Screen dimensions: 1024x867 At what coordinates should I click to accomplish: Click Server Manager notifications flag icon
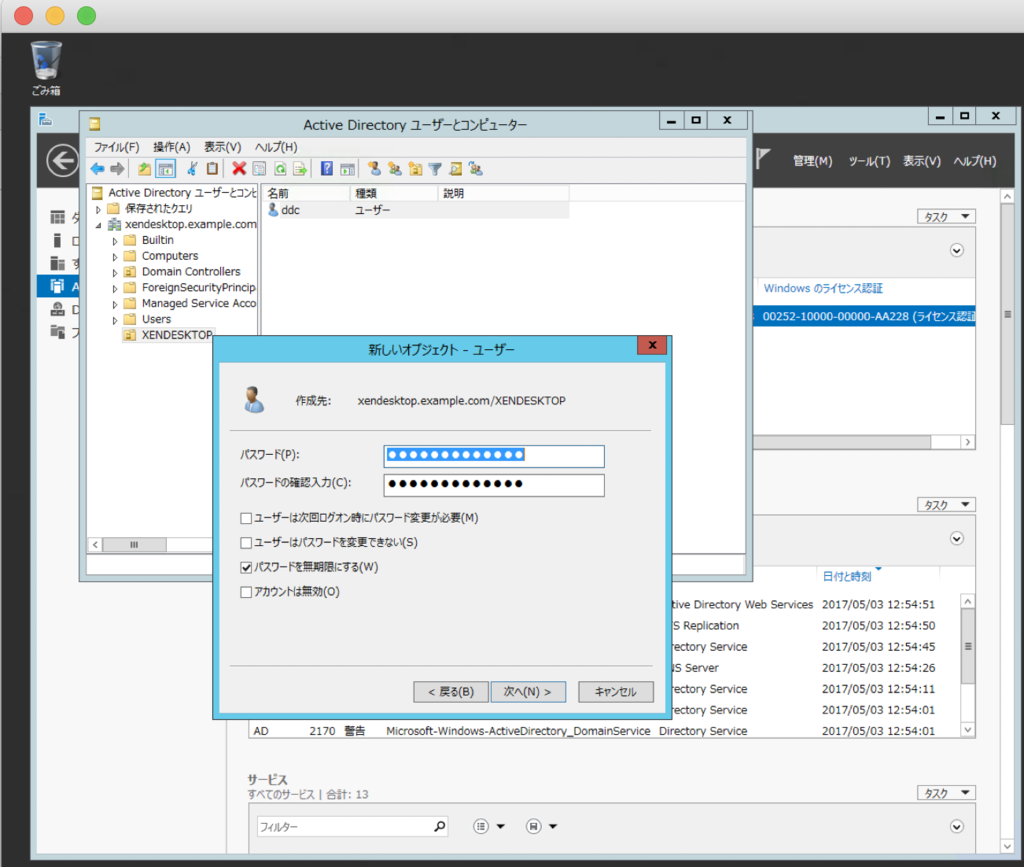tap(763, 158)
